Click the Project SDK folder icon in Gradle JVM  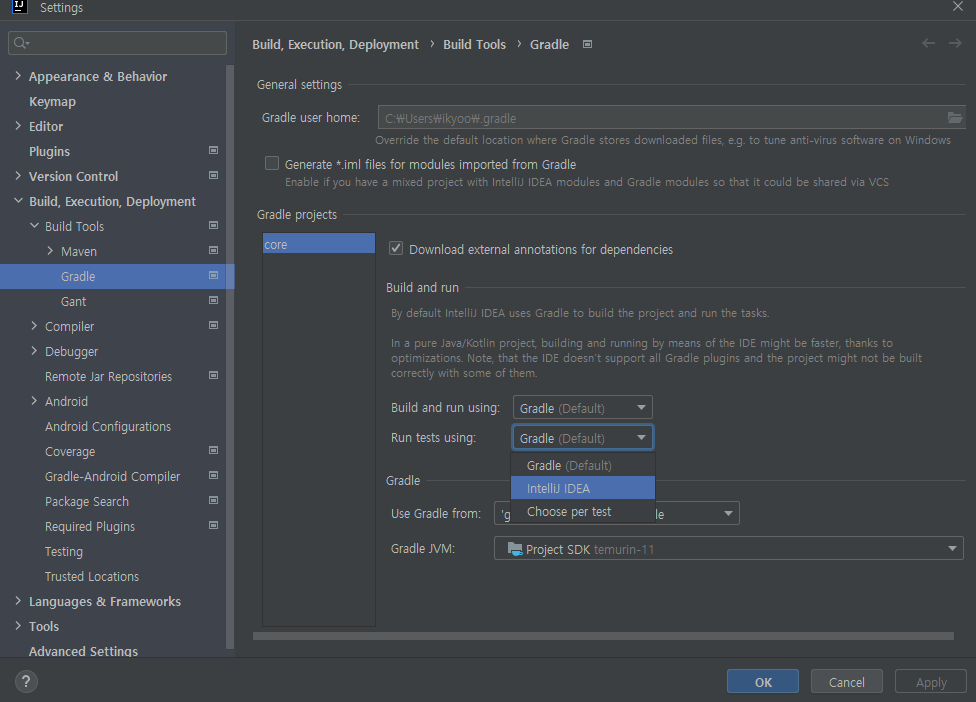(515, 549)
